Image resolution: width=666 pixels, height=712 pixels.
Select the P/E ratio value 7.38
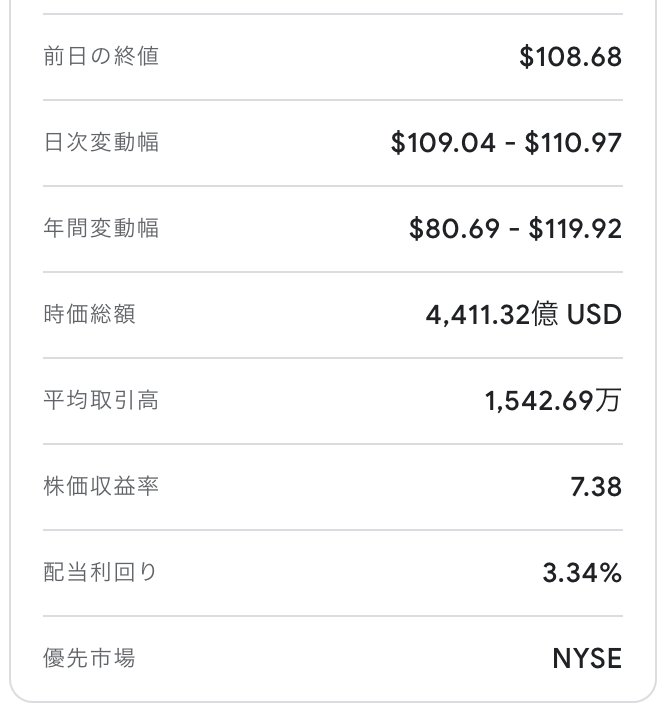596,487
